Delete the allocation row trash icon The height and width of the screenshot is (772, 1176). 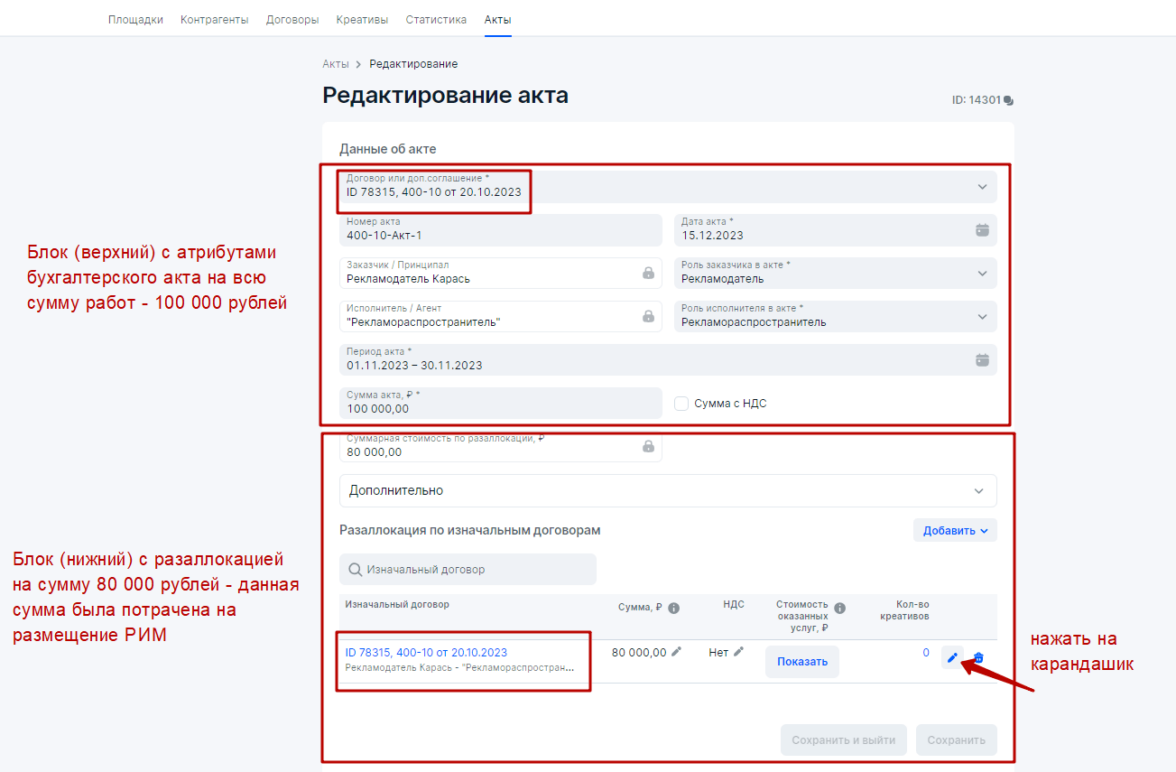click(x=978, y=658)
